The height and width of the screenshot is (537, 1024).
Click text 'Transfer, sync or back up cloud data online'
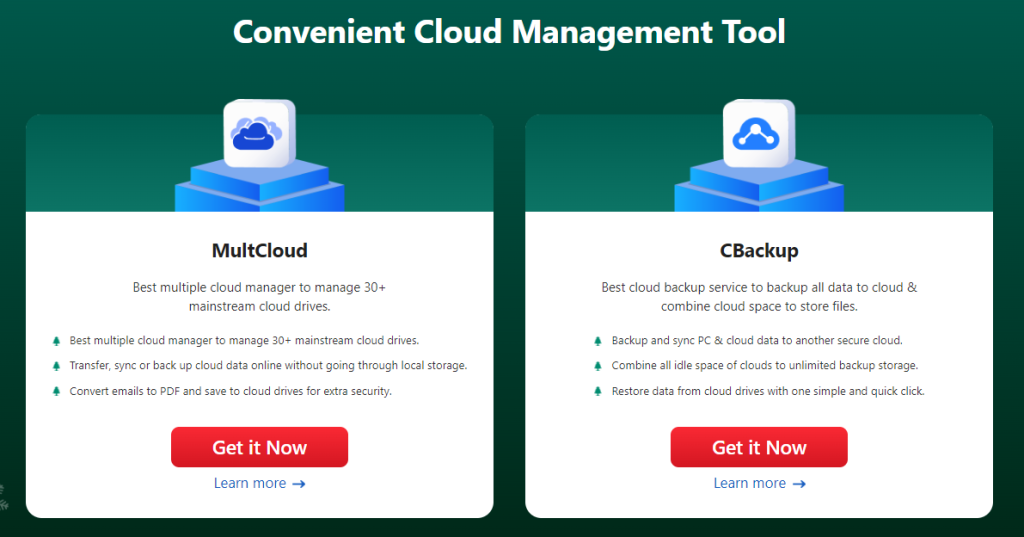pos(176,365)
